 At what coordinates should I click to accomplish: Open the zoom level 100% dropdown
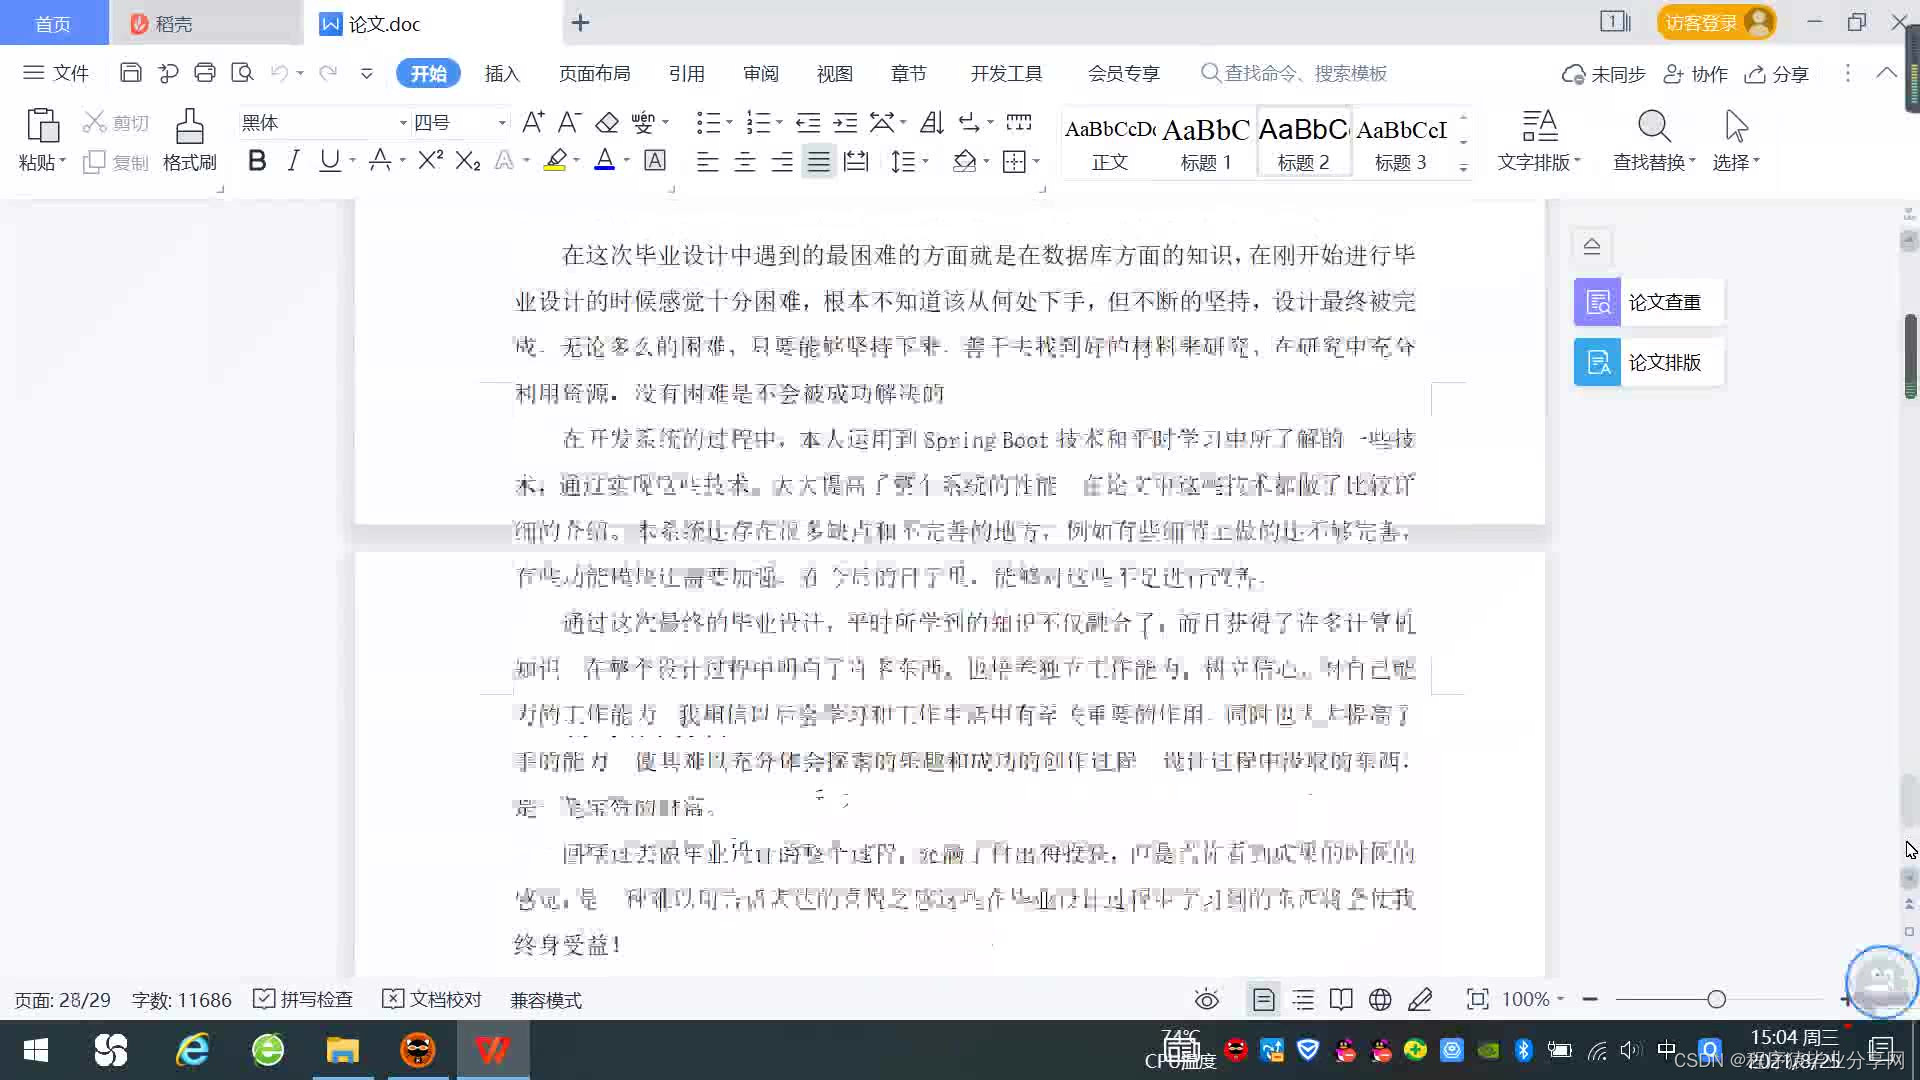point(1533,1000)
